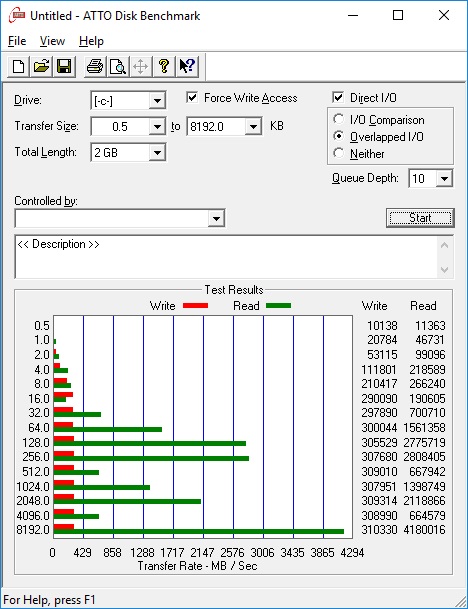Click inside the Description text box
This screenshot has width=468, height=609.
coord(226,257)
